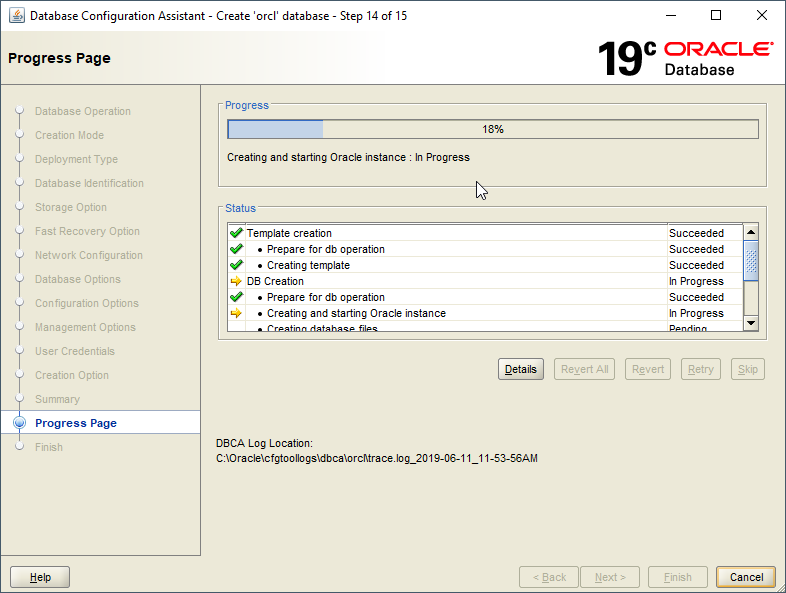Click the status list scroll up arrow
The image size is (786, 593).
751,232
